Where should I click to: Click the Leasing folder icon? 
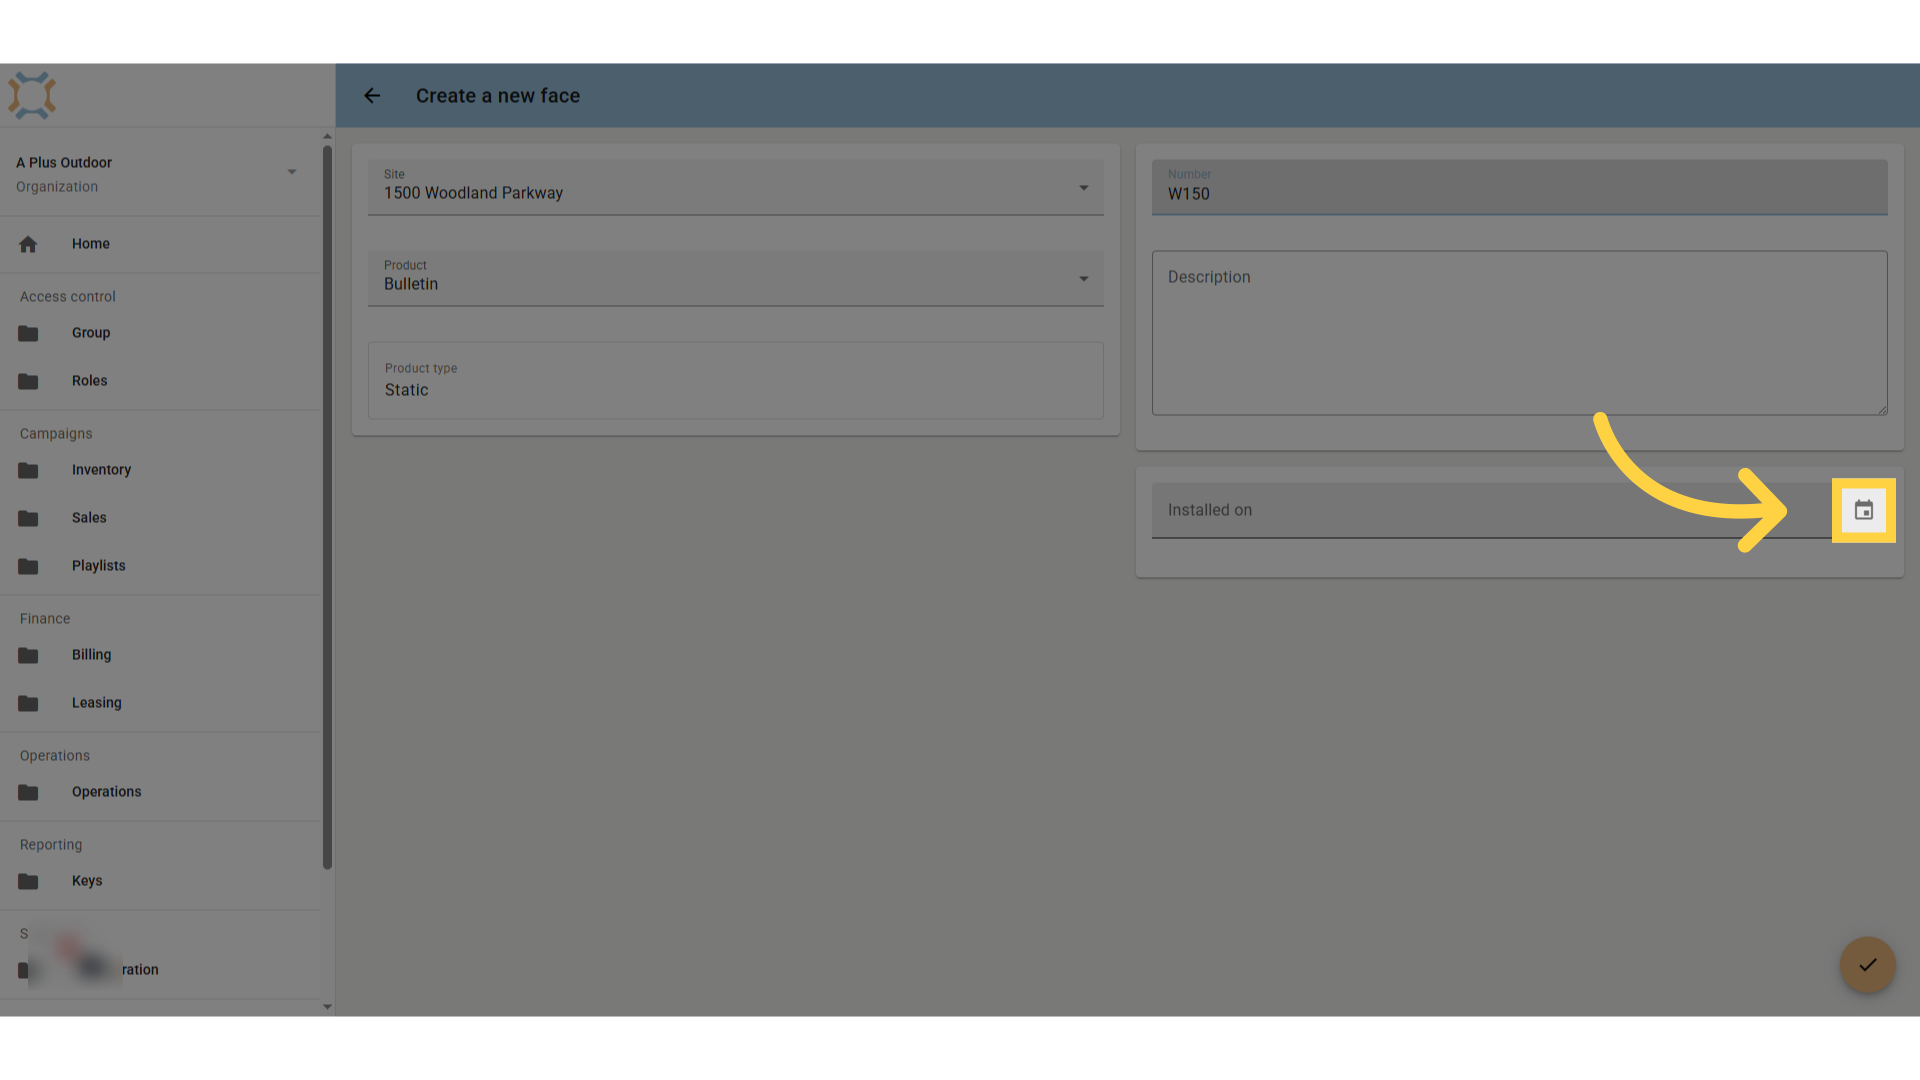(28, 703)
